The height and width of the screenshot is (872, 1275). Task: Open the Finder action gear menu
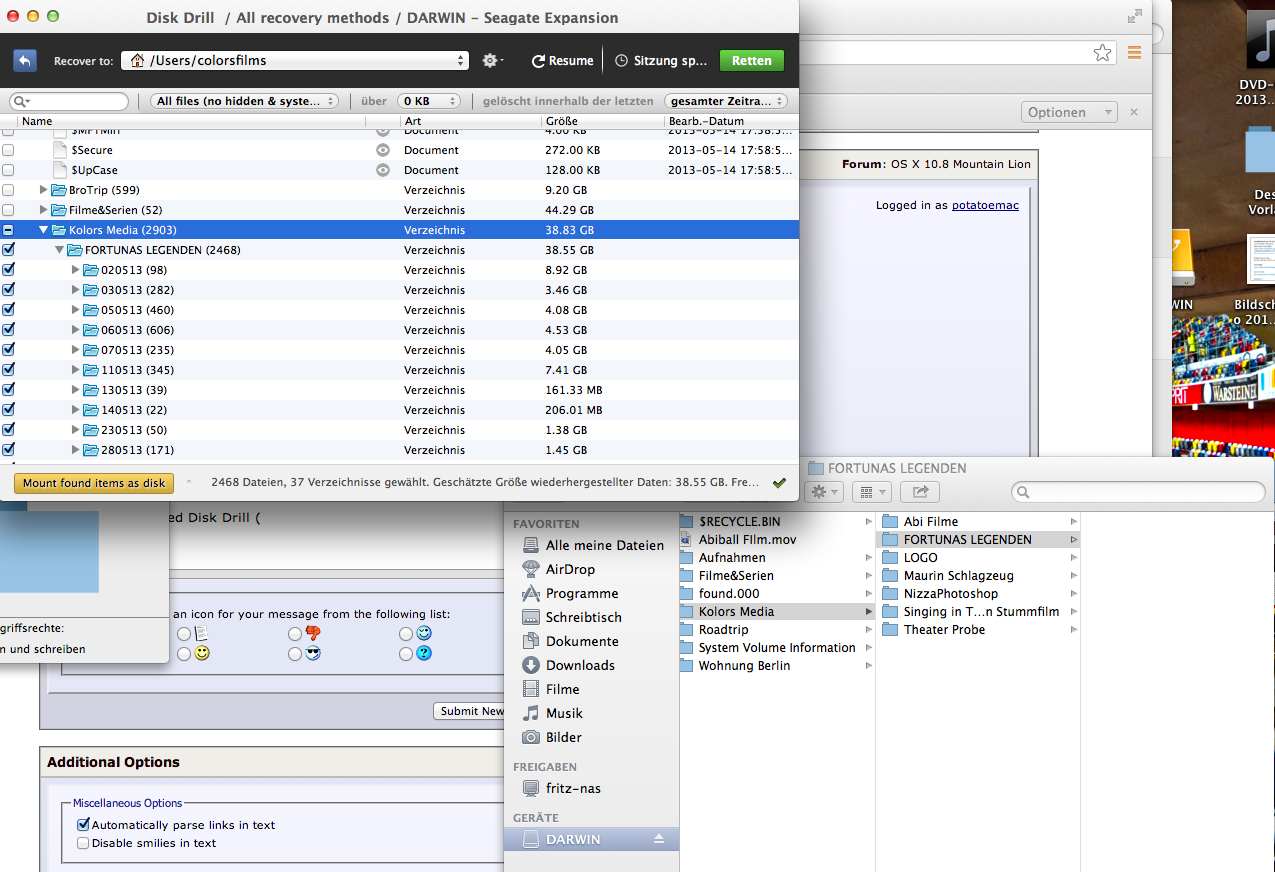[x=825, y=492]
